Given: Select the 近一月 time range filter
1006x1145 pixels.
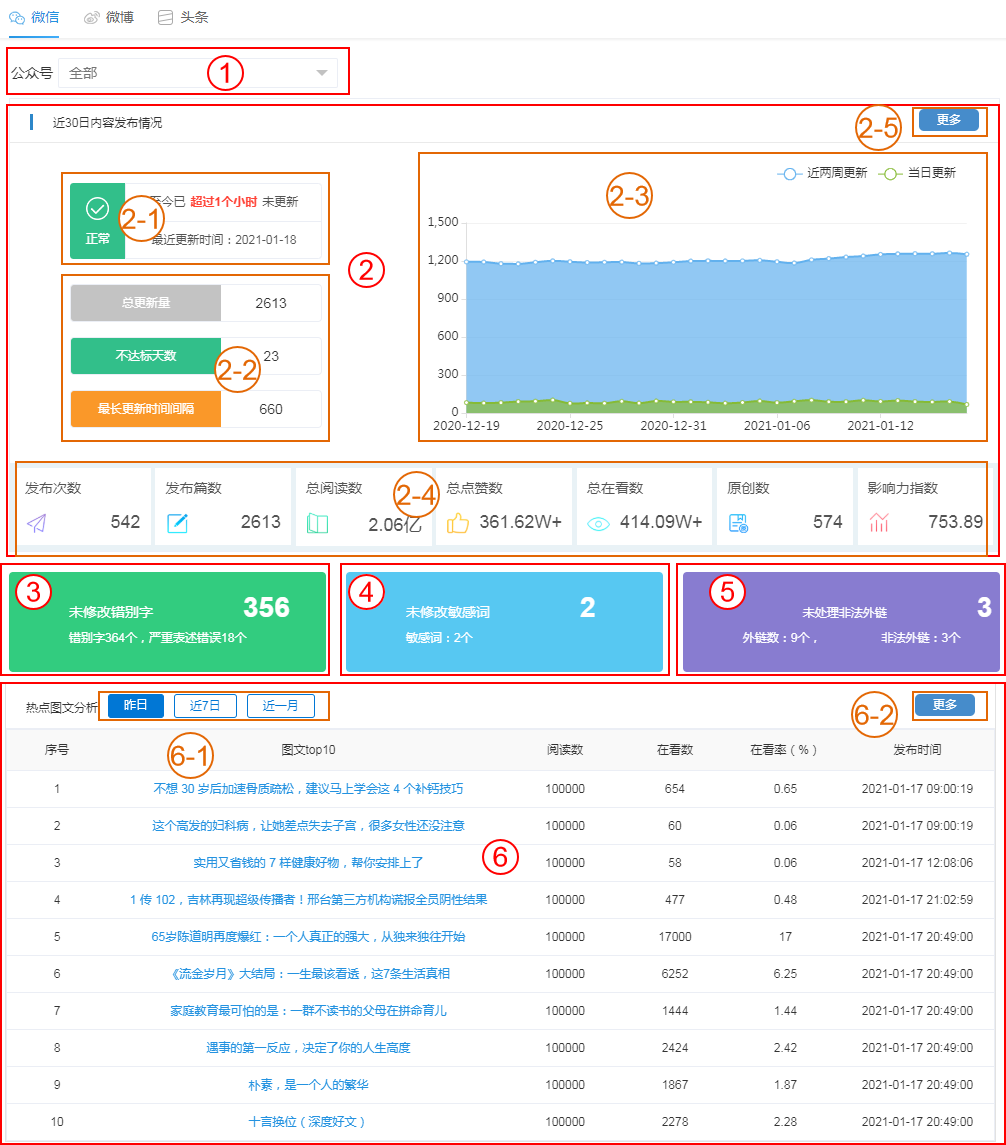Looking at the screenshot, I should [281, 706].
